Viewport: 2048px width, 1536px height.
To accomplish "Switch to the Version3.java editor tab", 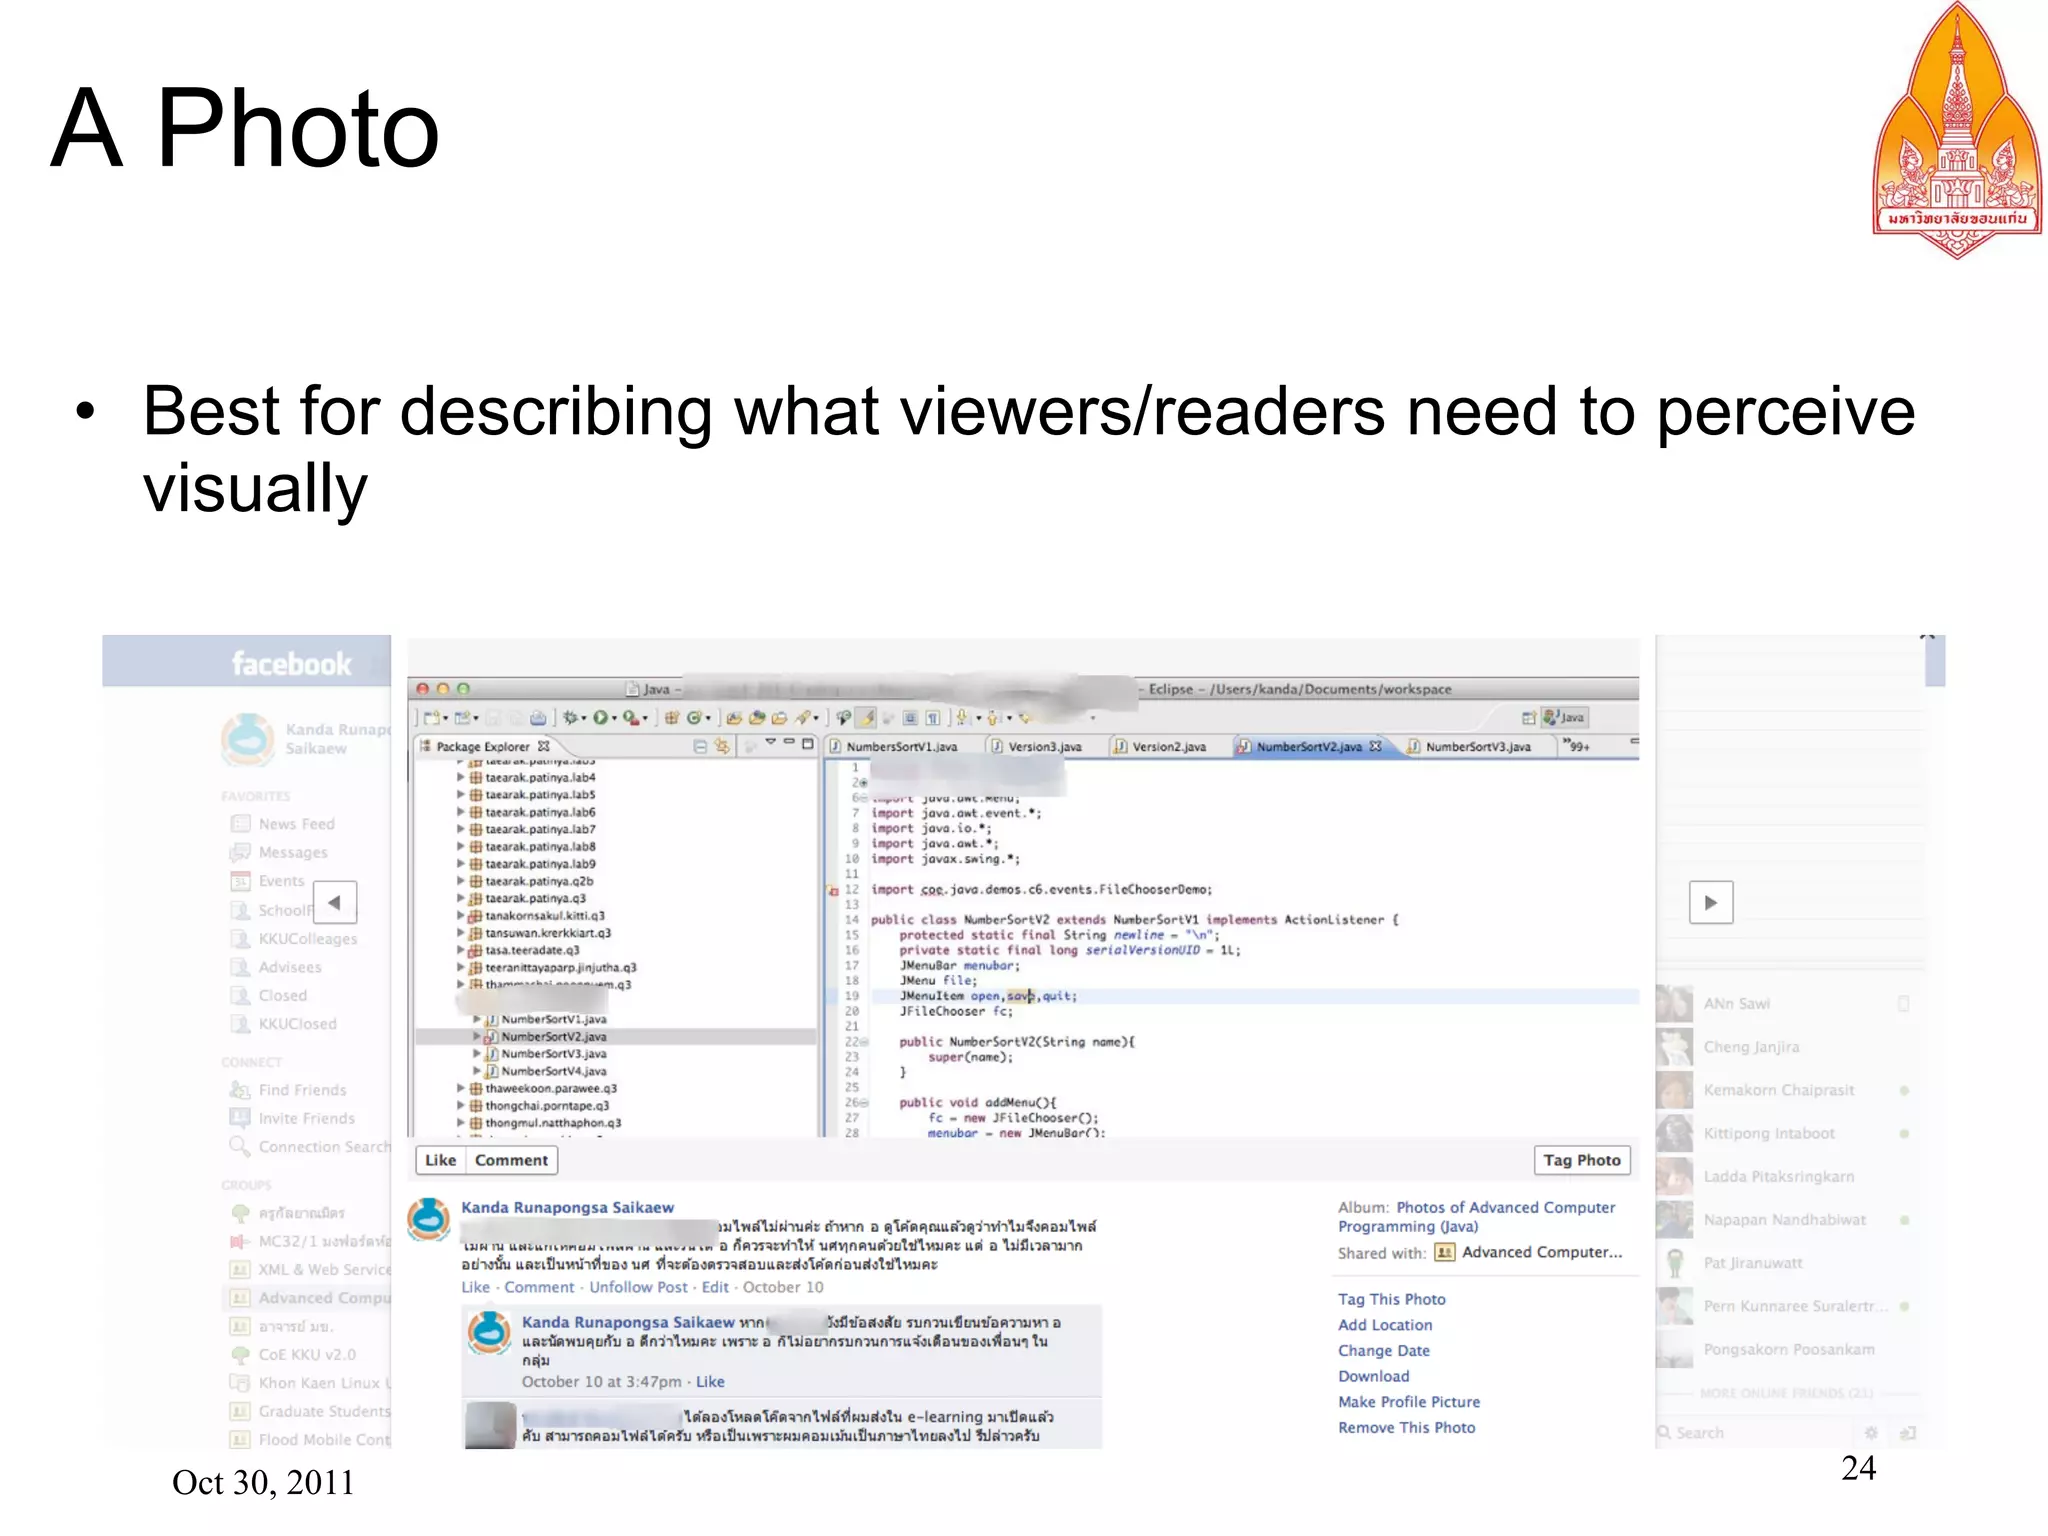I will [x=1043, y=746].
